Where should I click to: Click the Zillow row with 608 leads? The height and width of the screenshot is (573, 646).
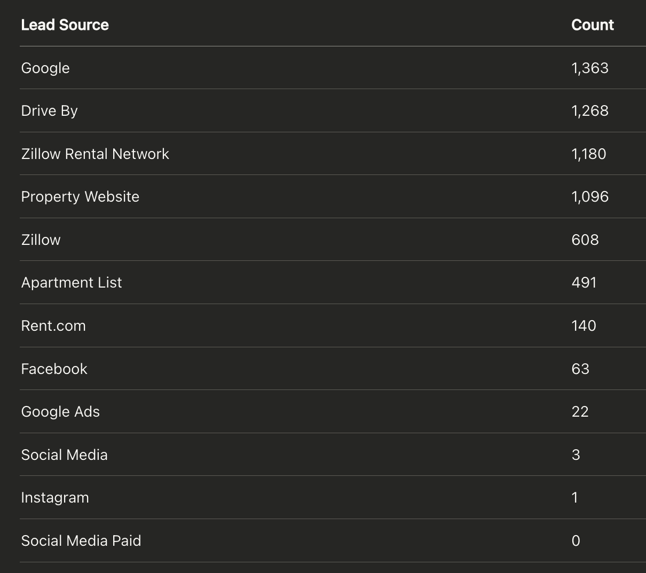[41, 240]
